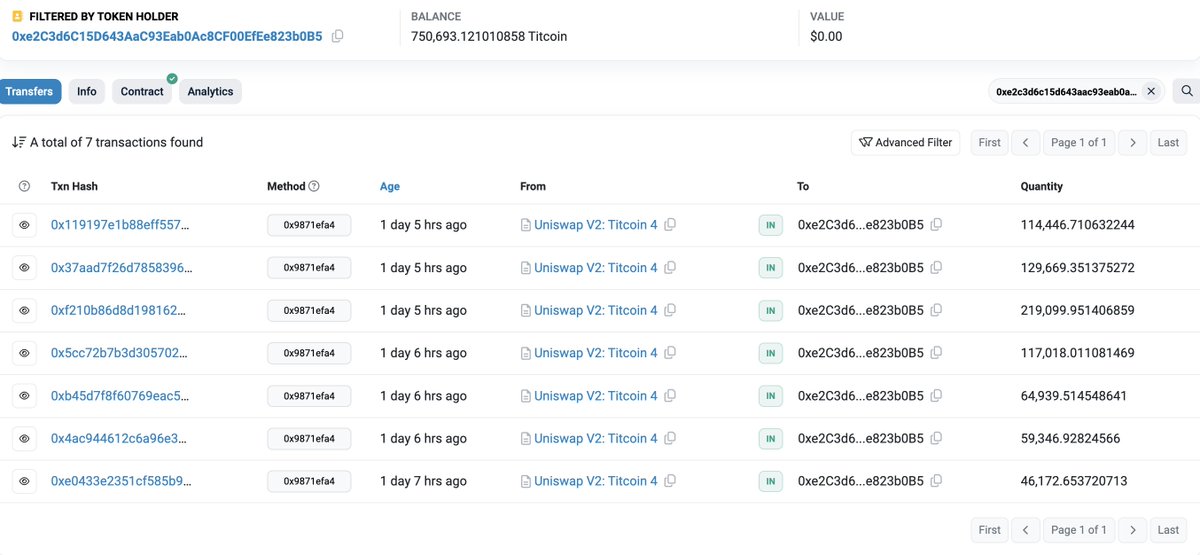Open transaction hash 0xb45d7f8f60769eac5
Viewport: 1200px width, 555px height.
[x=120, y=396]
